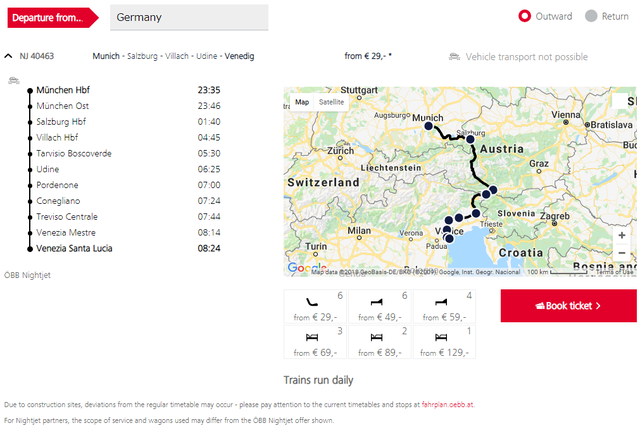Select the 3-bed sleeper from € 69
The image size is (640, 428).
(315, 342)
